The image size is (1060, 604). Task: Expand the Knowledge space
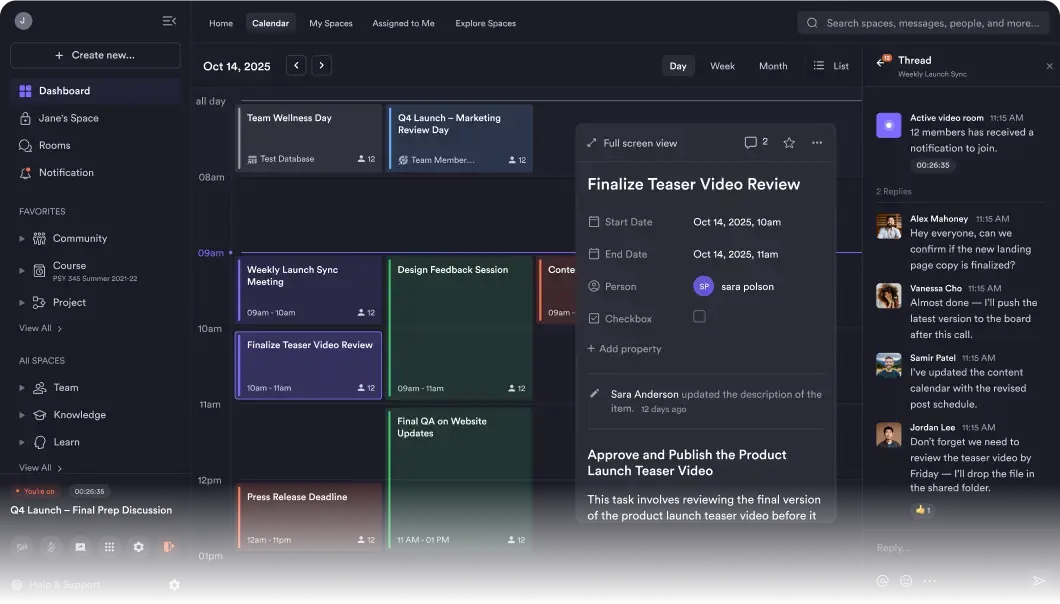[x=22, y=415]
